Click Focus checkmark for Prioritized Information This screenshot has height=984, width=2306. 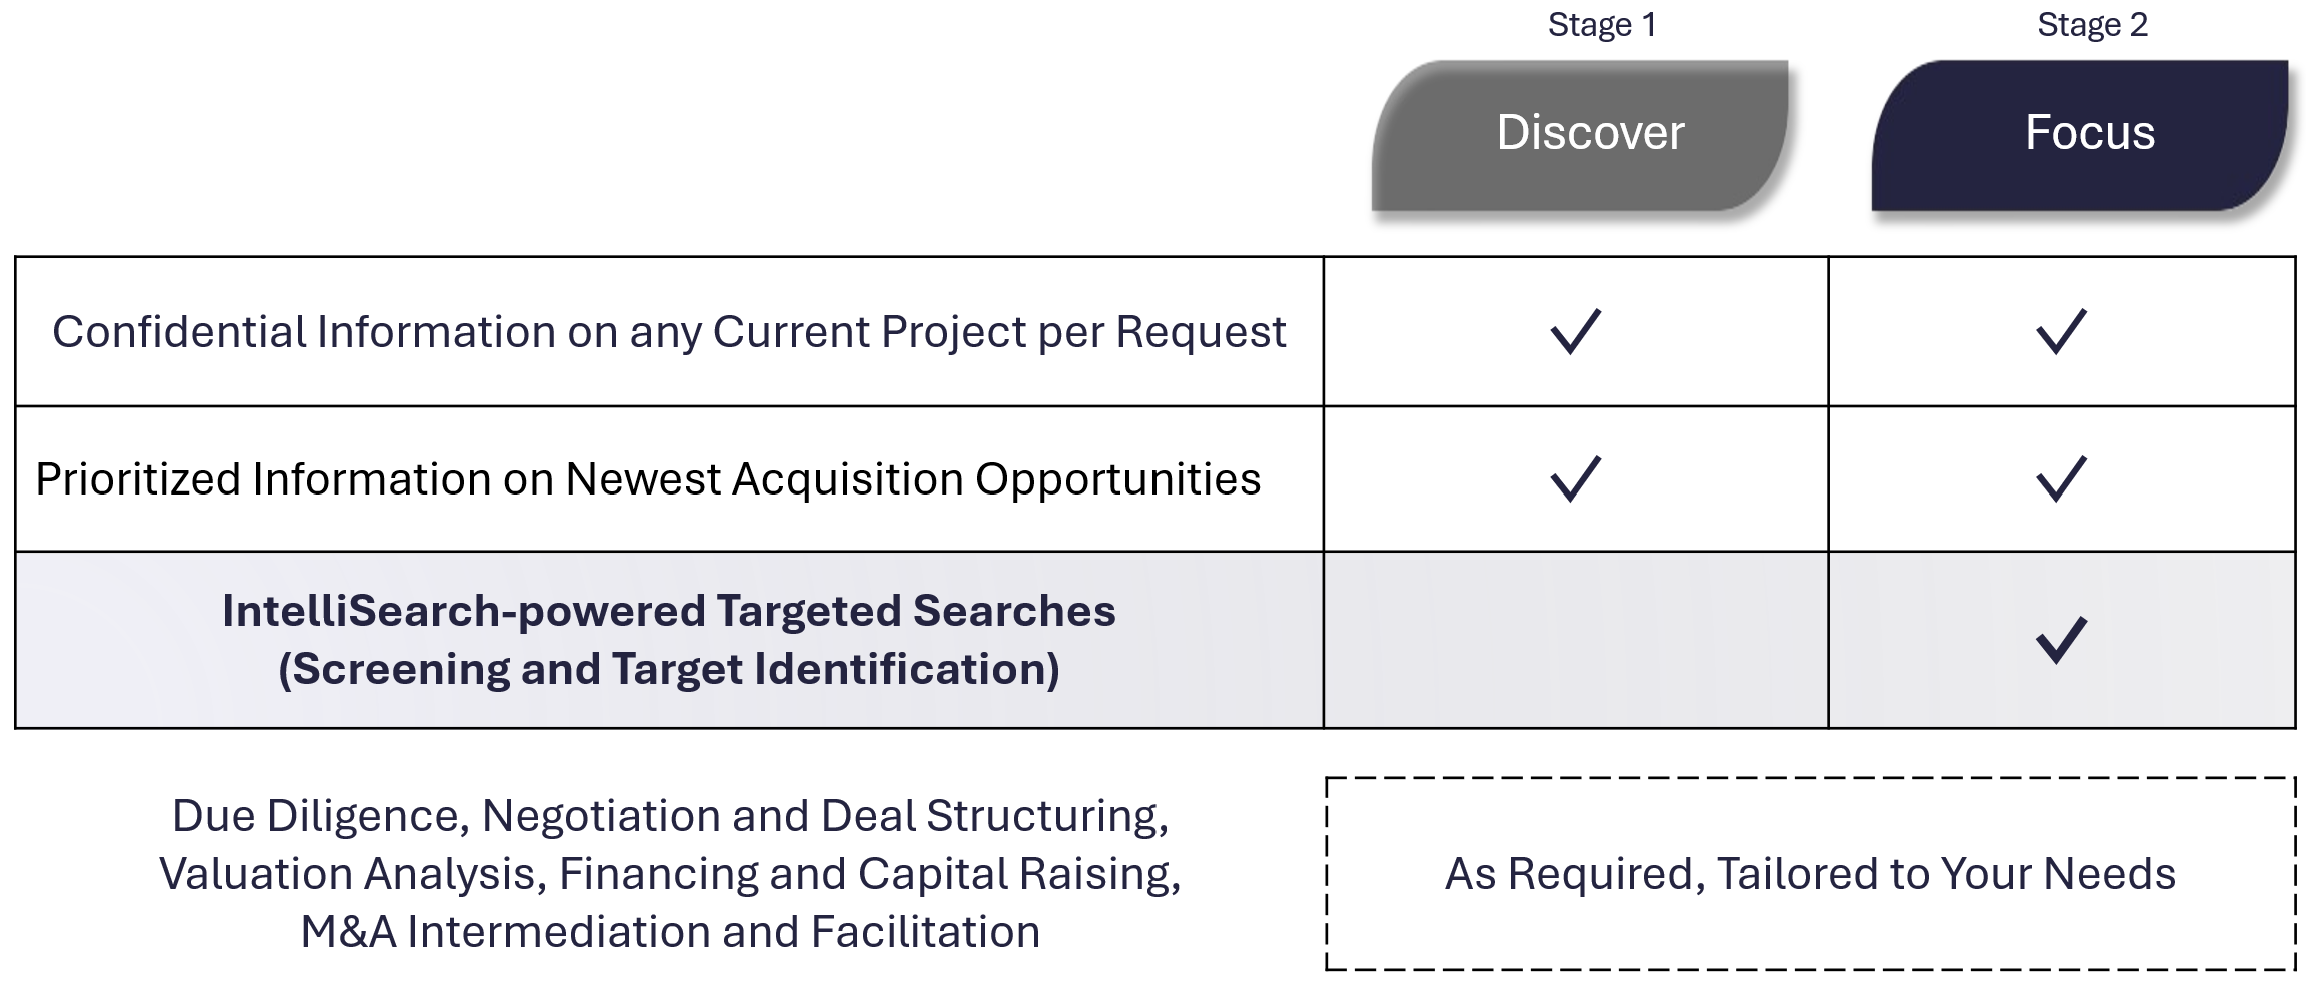coord(2061,478)
